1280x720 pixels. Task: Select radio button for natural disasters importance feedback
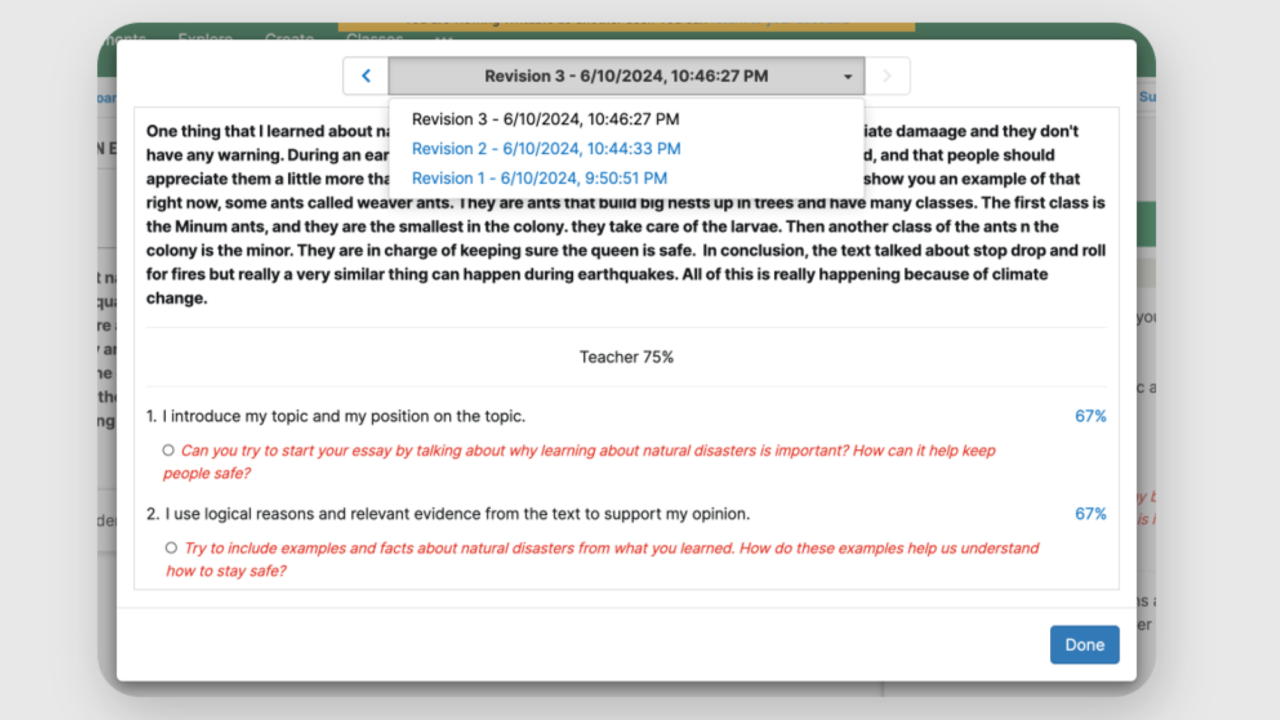(169, 450)
